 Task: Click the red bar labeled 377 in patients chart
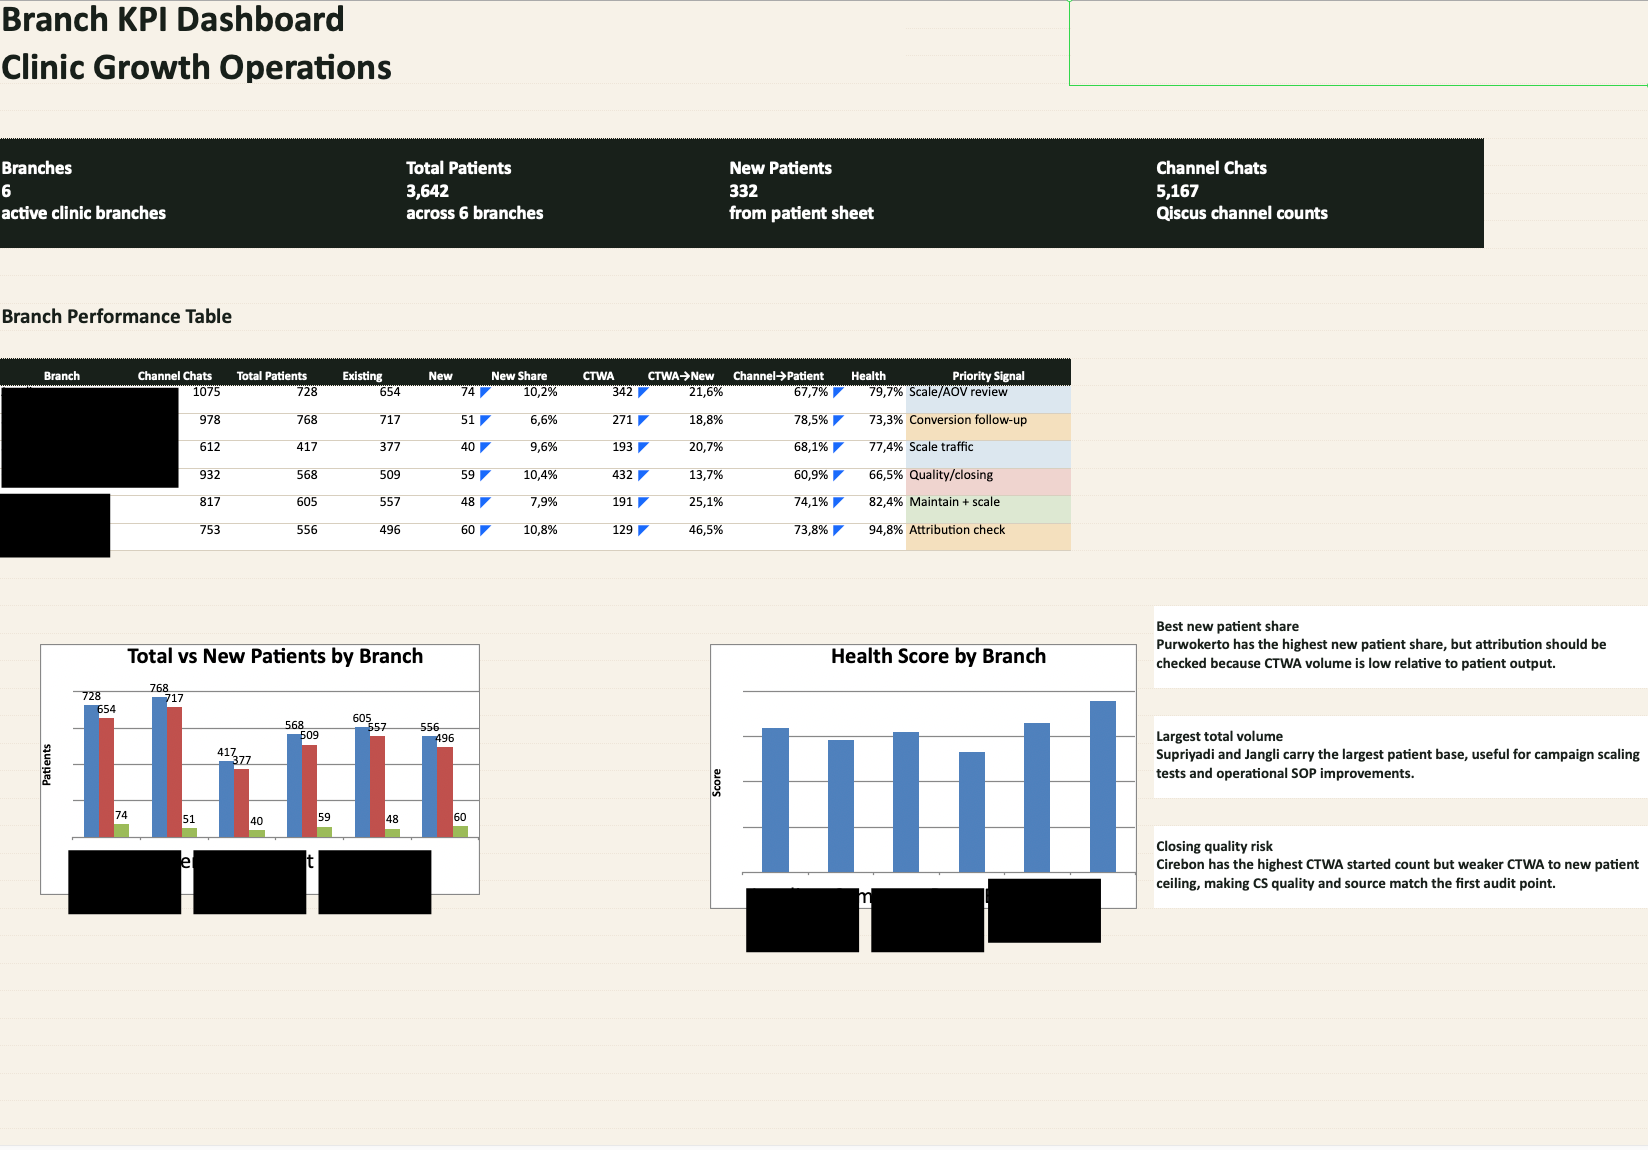[241, 803]
